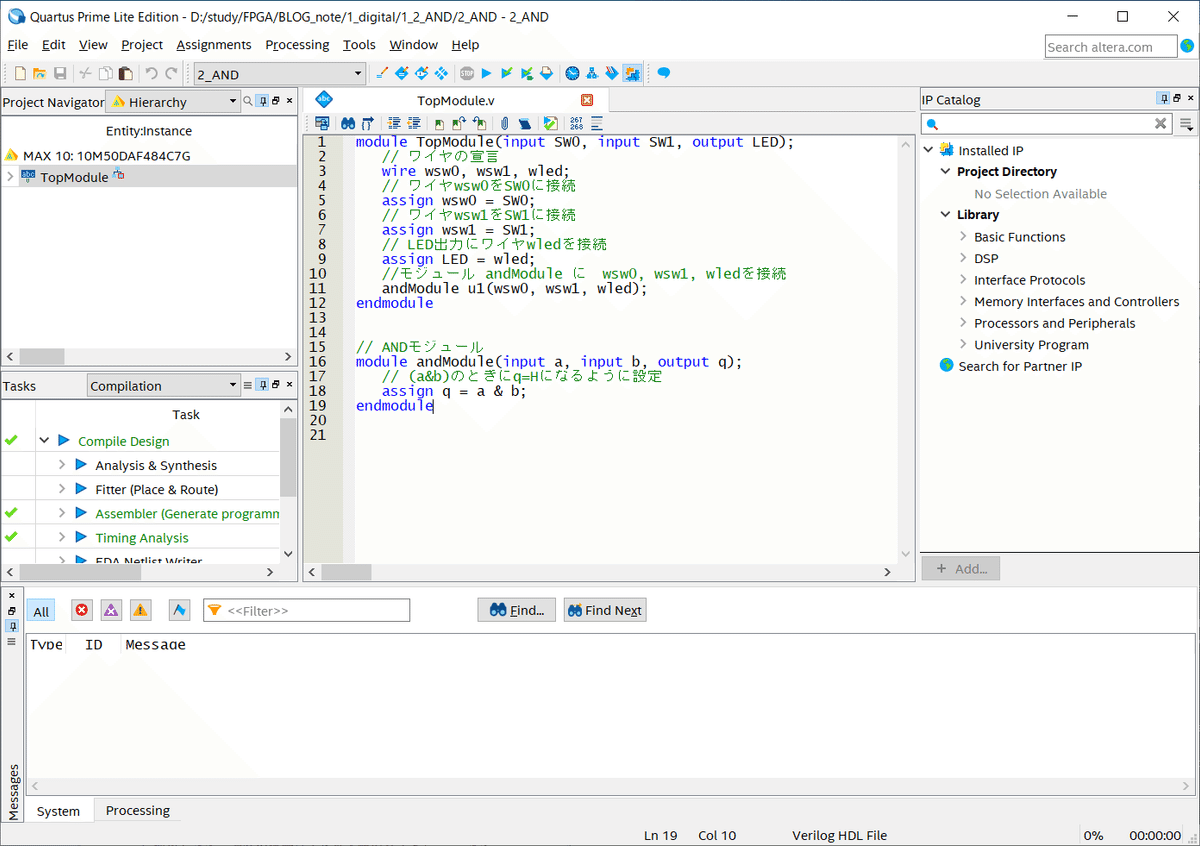1200x846 pixels.
Task: Click the paste clipboard icon in toolbar
Action: coord(125,73)
